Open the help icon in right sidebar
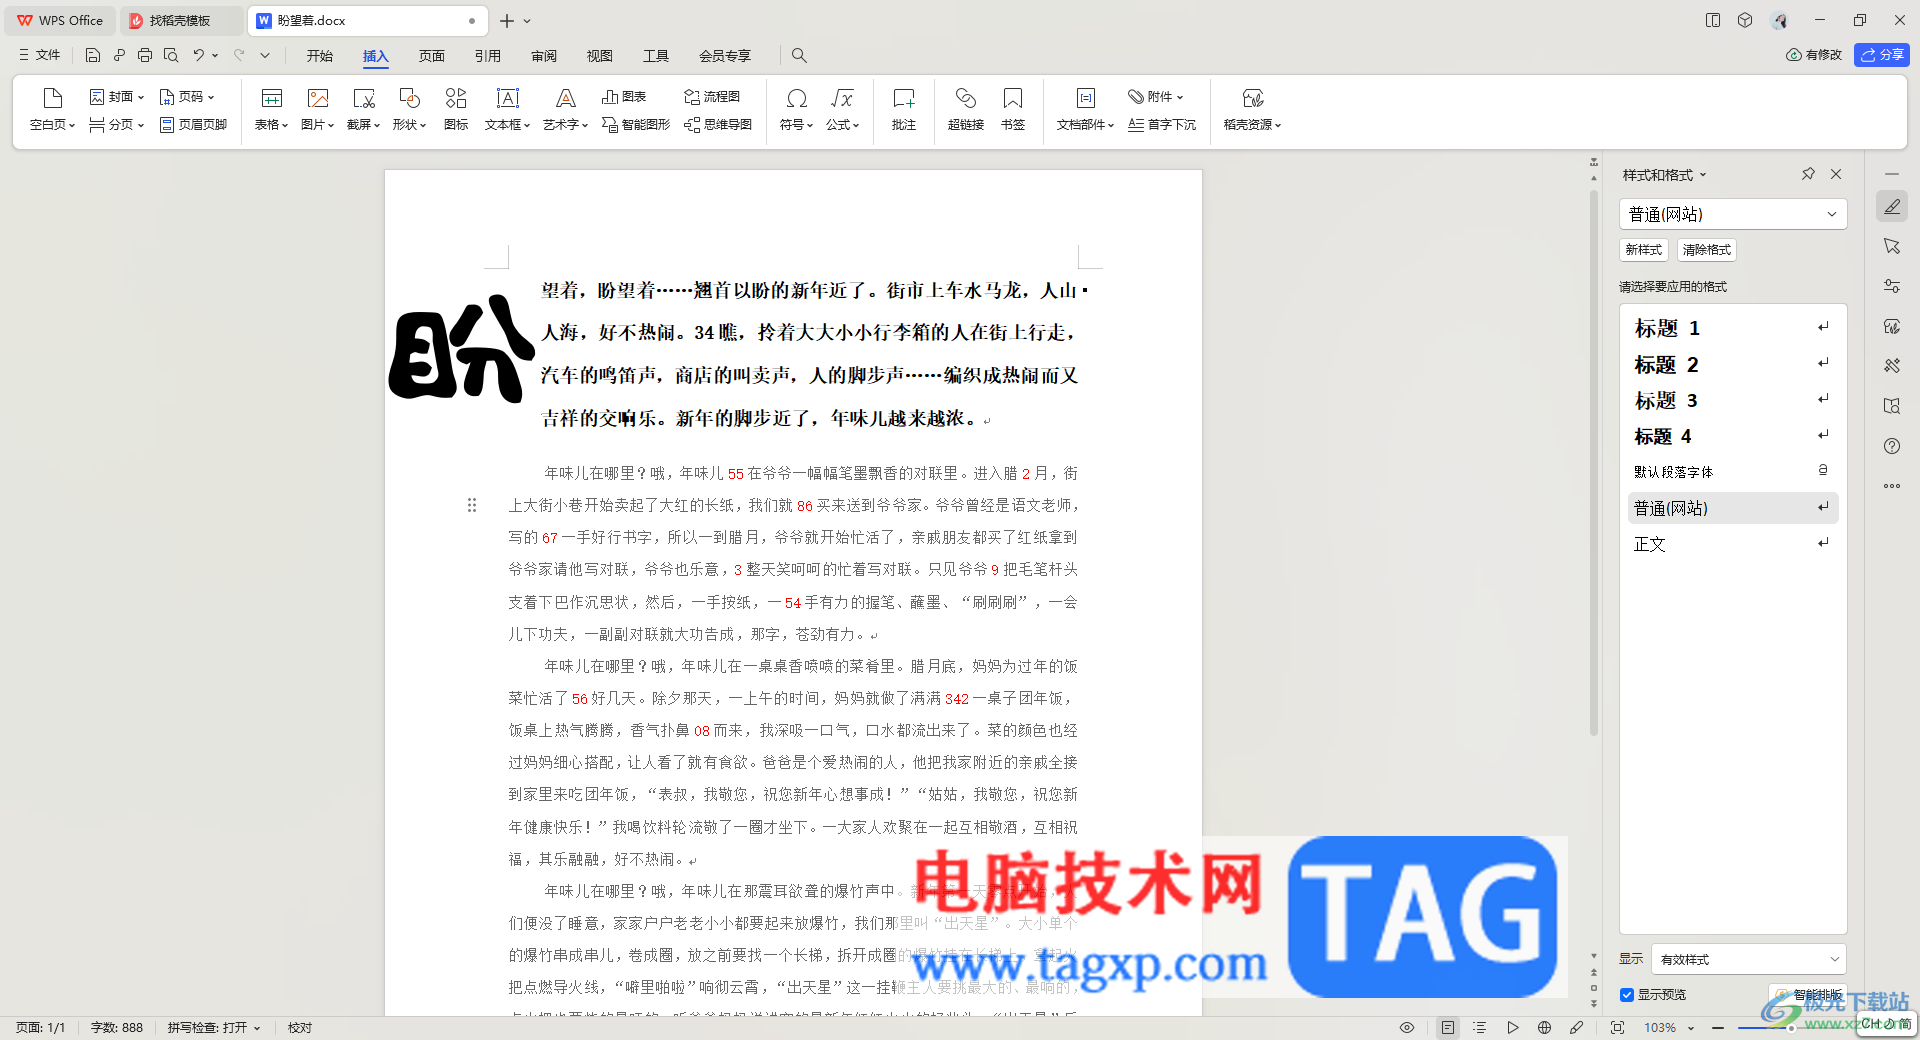 click(x=1892, y=446)
